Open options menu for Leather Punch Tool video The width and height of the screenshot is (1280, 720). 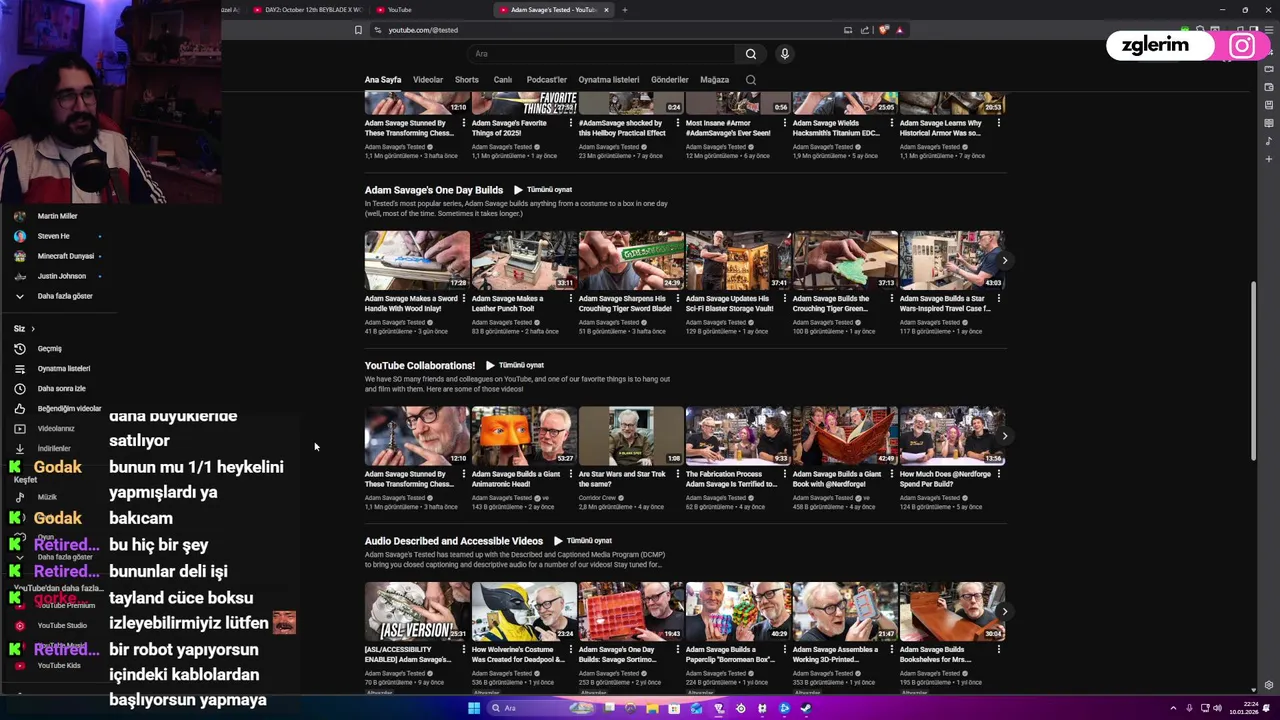(x=570, y=299)
